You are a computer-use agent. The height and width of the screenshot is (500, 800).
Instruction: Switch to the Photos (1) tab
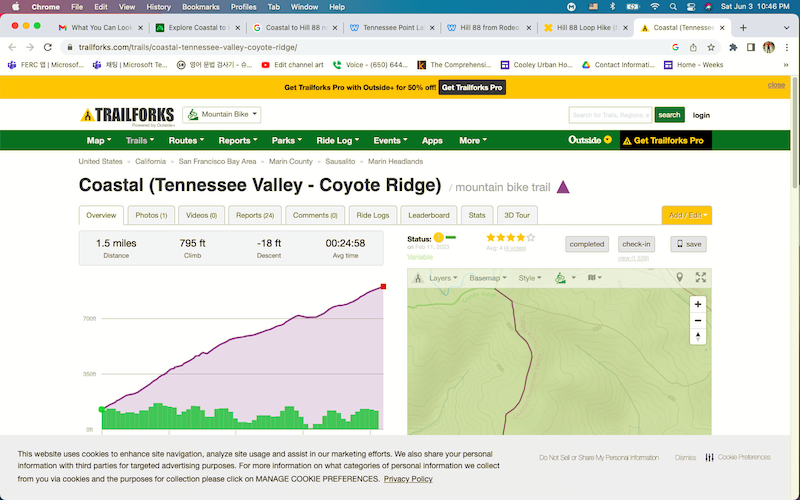pyautogui.click(x=151, y=215)
